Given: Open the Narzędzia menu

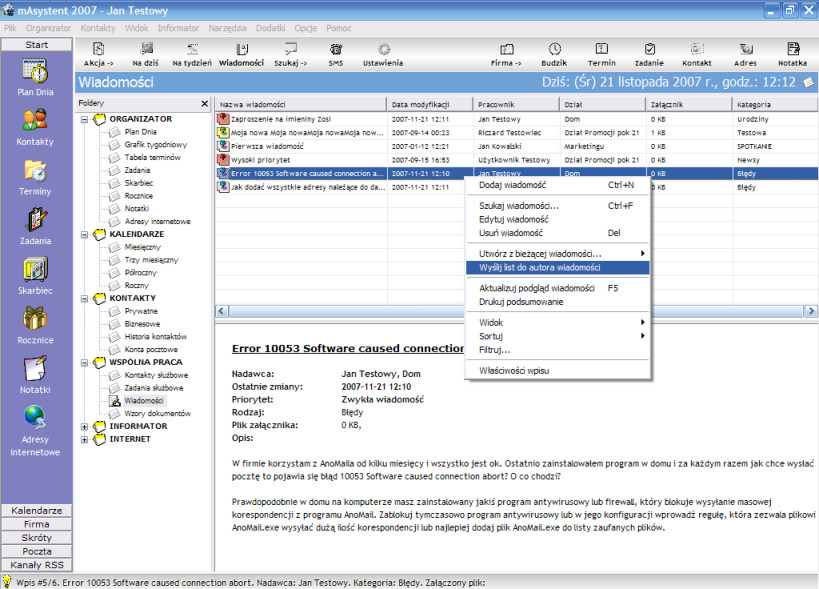Looking at the screenshot, I should pos(227,28).
